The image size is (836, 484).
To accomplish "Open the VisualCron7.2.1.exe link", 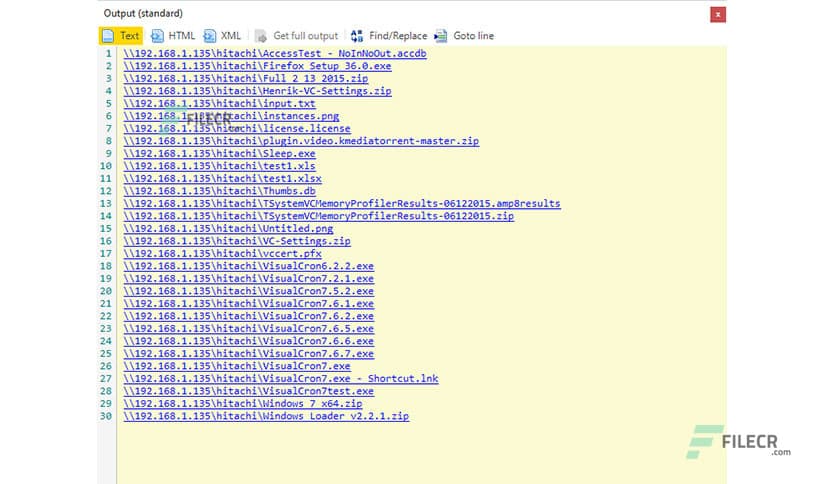I will coord(249,278).
